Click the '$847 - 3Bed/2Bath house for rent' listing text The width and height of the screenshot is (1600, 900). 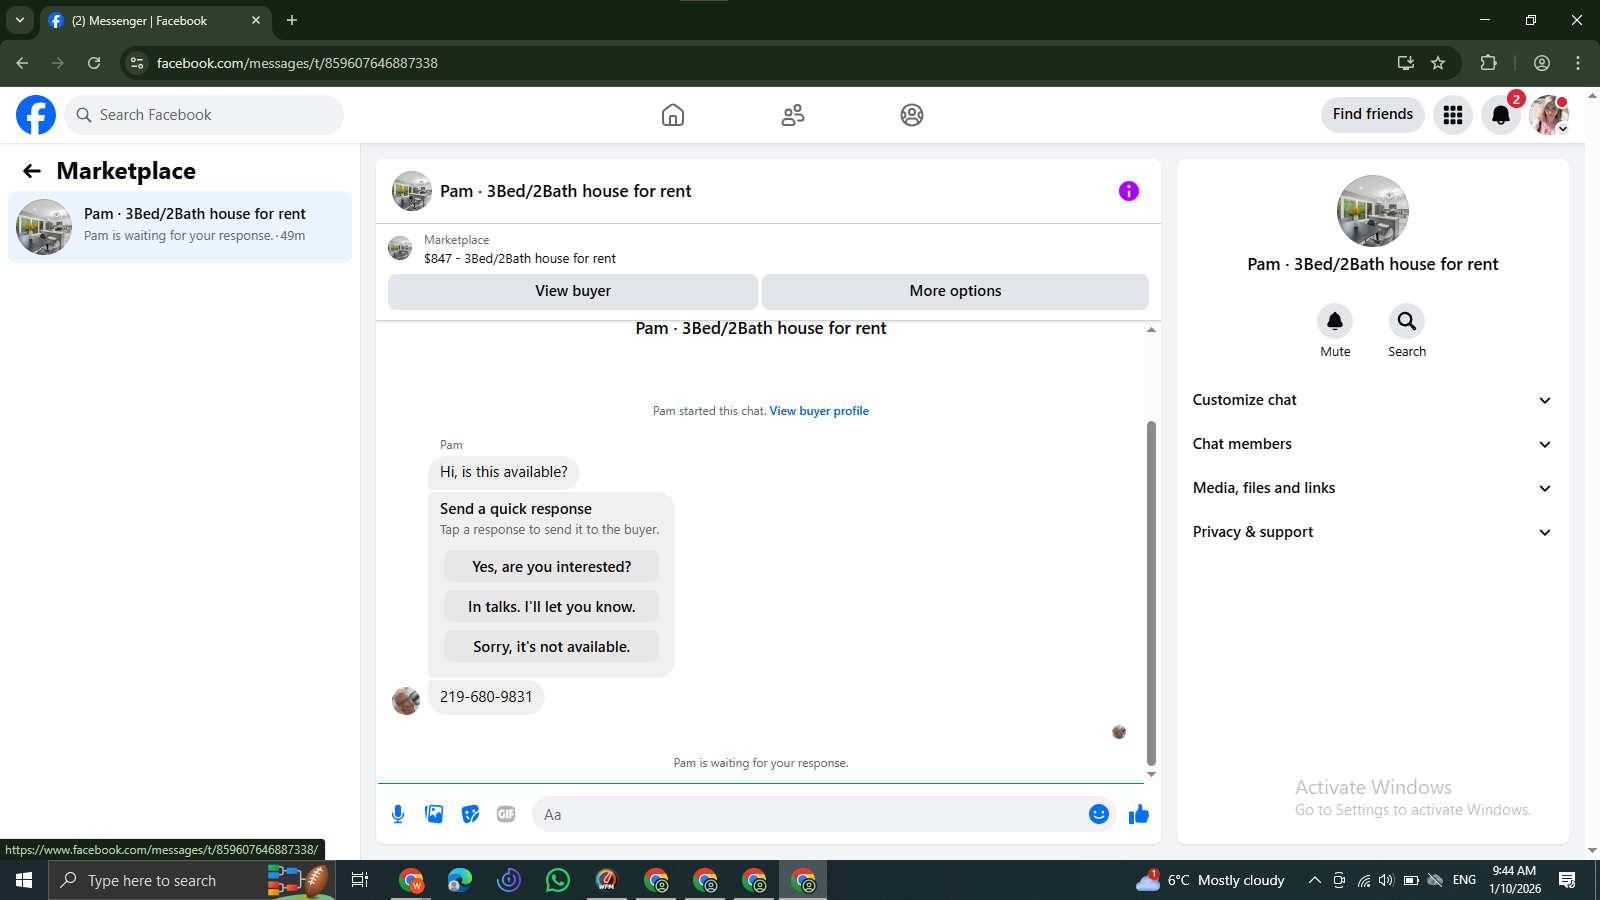point(520,258)
